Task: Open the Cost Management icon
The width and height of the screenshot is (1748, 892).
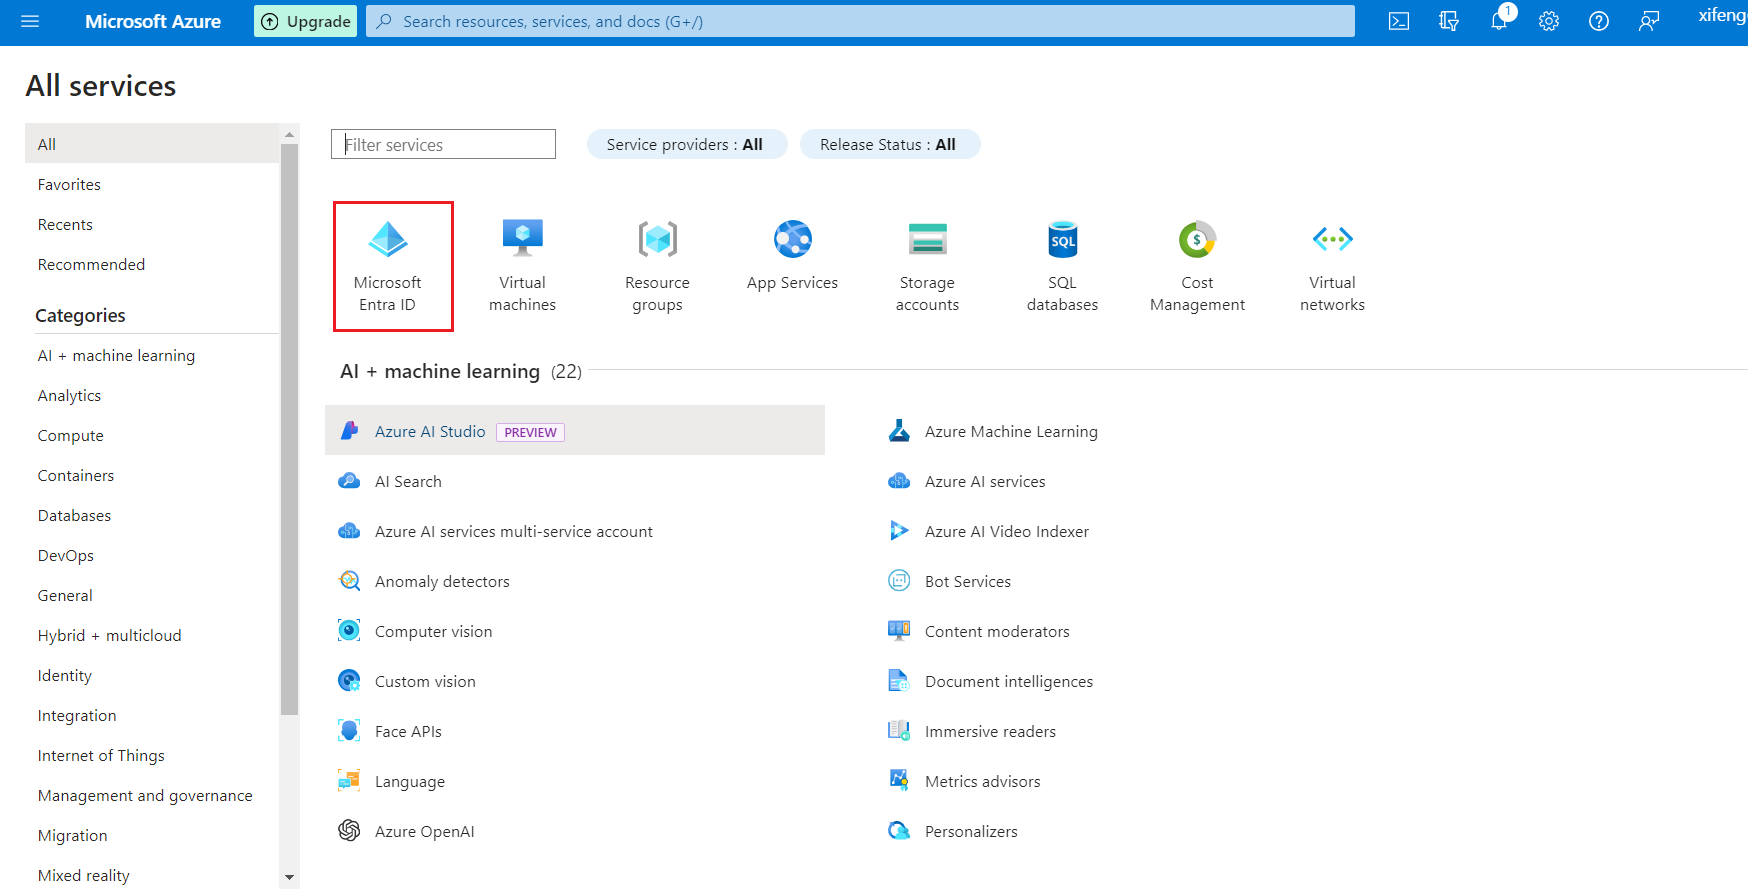Action: (1197, 239)
